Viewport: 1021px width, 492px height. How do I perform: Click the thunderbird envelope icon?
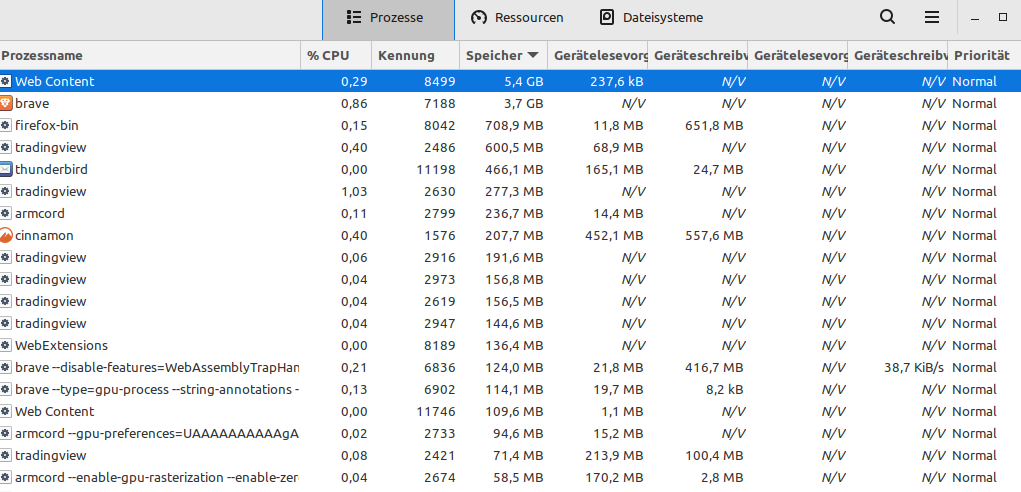coord(6,170)
